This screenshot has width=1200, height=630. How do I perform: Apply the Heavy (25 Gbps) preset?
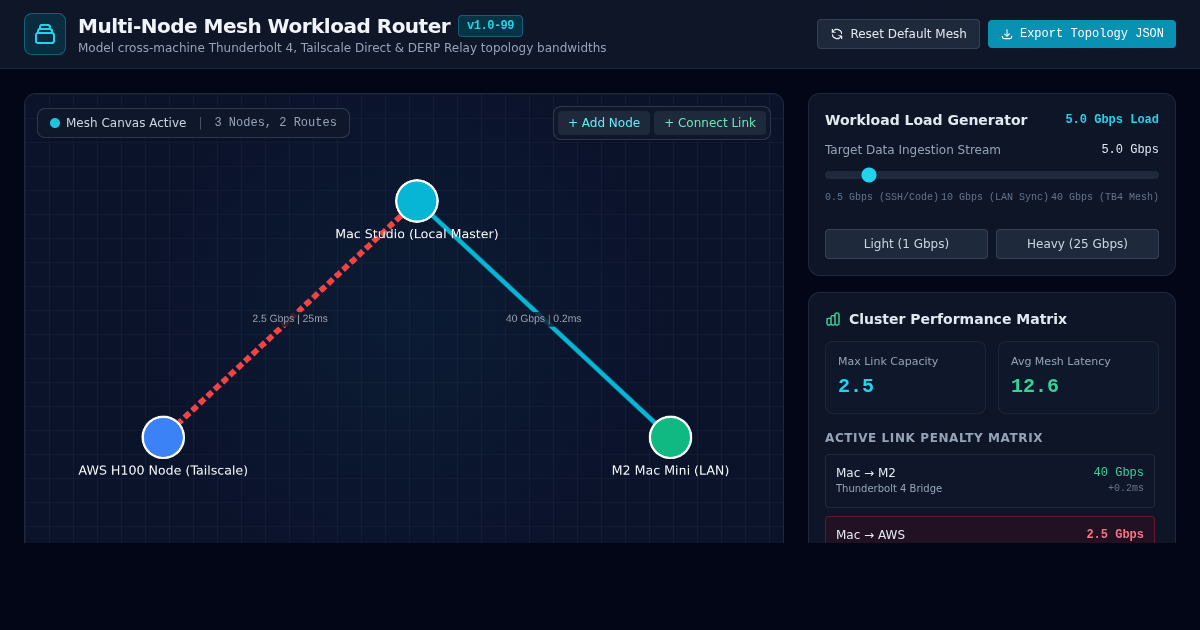[x=1077, y=244]
